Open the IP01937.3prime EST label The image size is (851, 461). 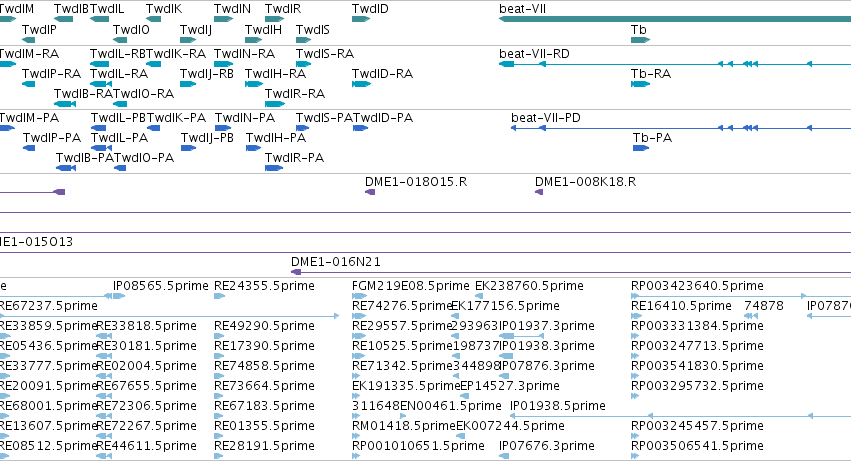click(x=547, y=326)
